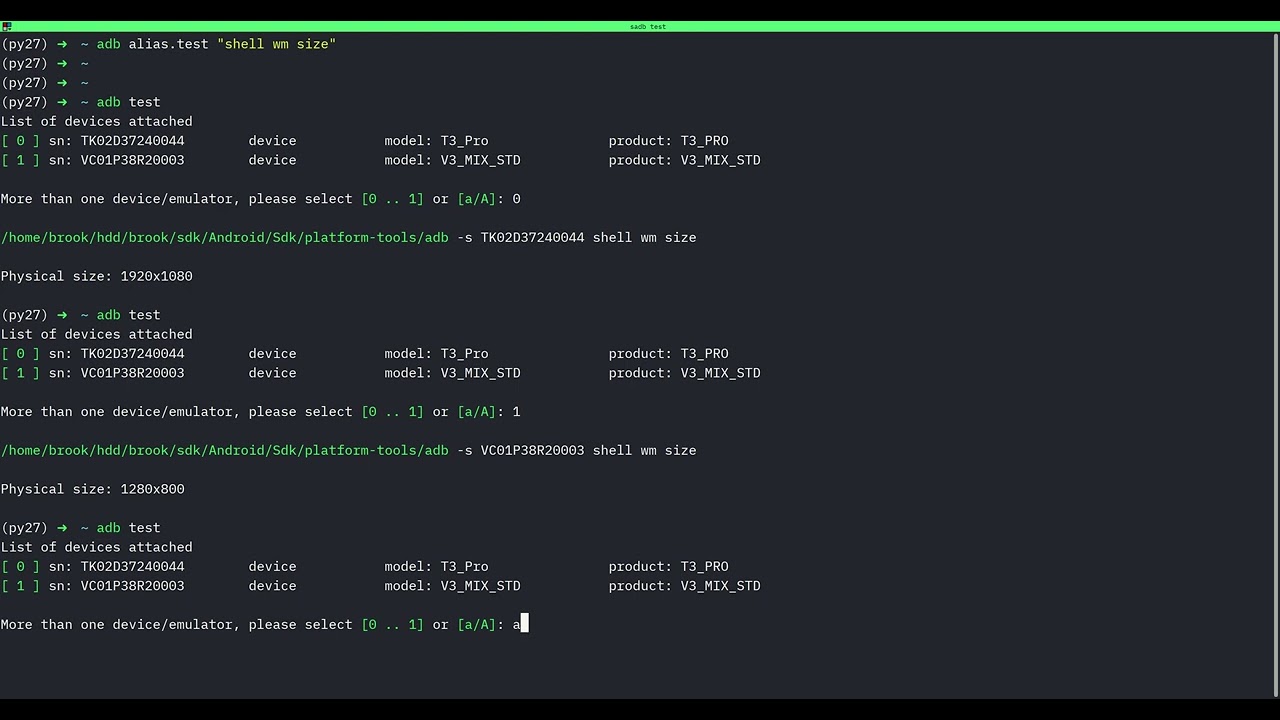Click "model: T3_Pro" in the last device list

(436, 567)
